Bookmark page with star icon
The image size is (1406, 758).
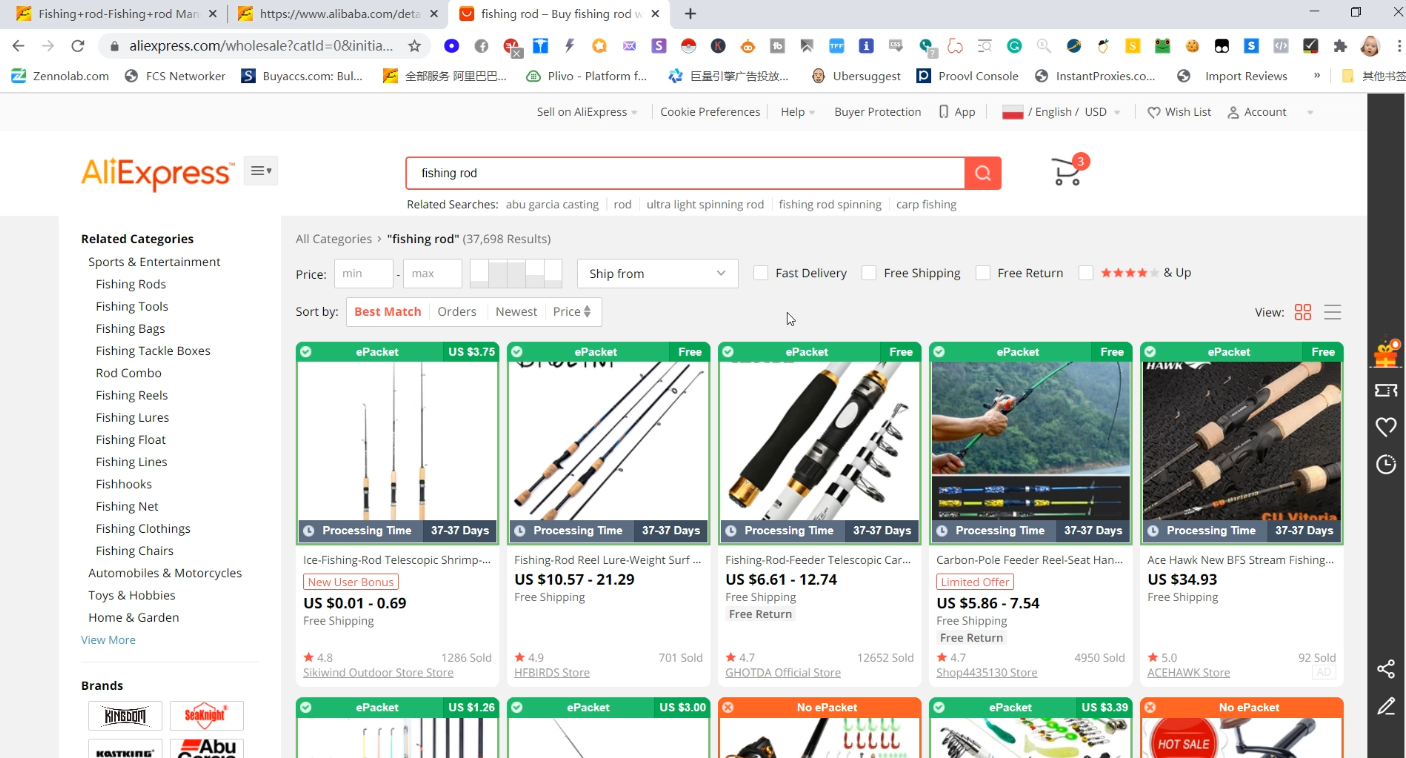(415, 46)
